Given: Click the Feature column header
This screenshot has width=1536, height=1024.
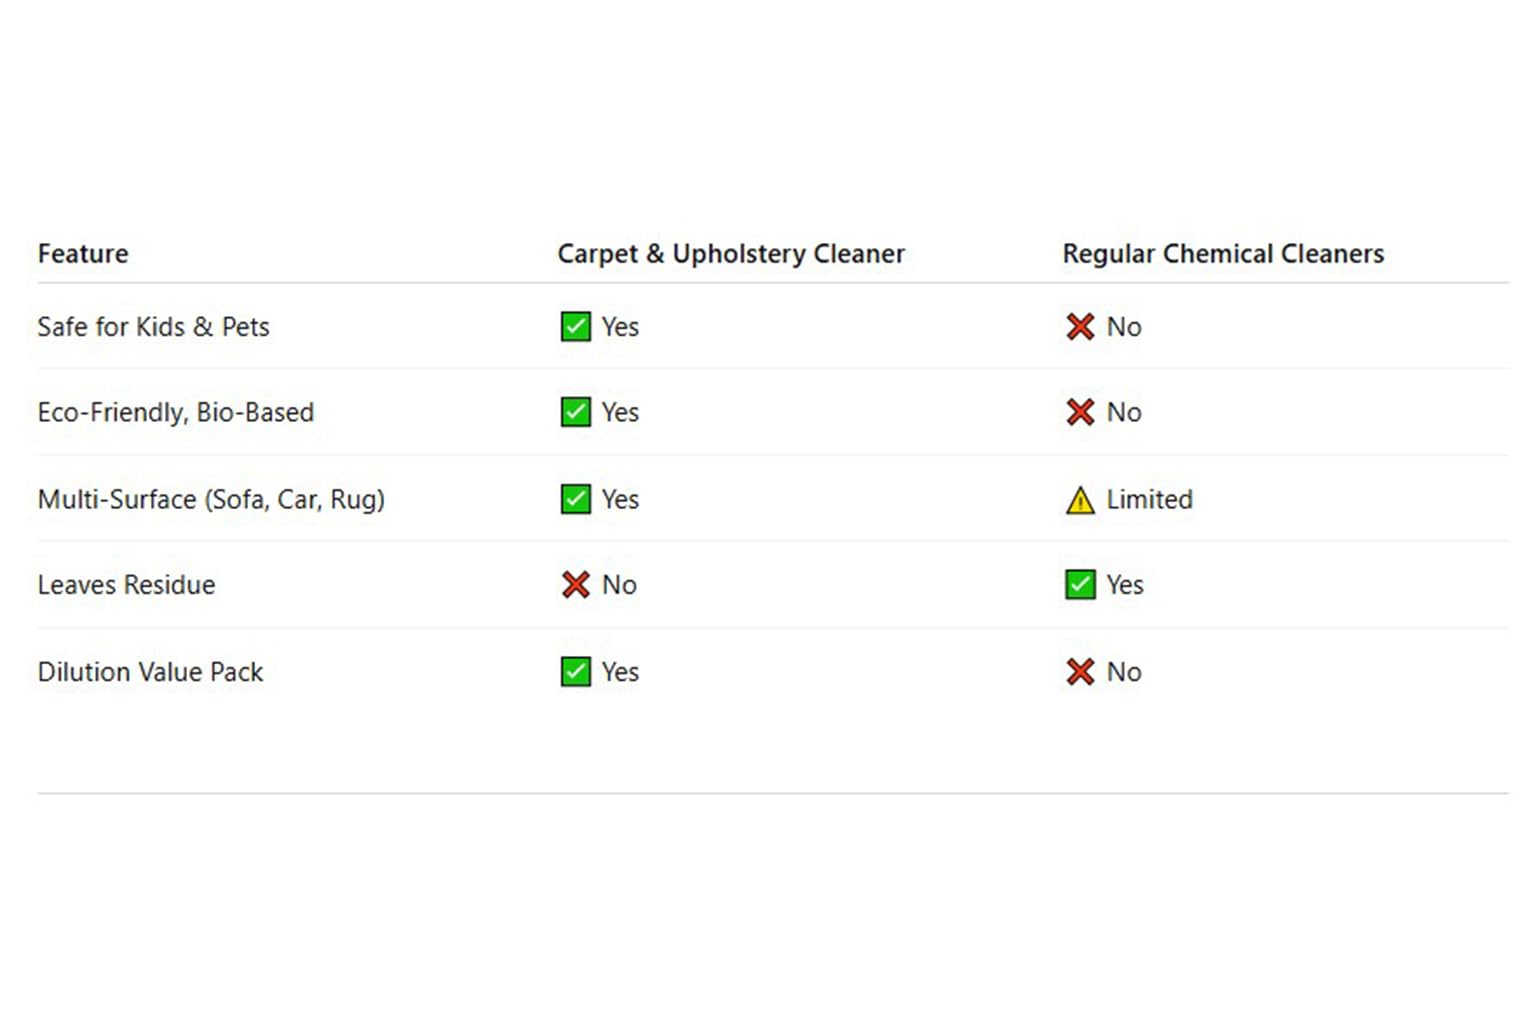Looking at the screenshot, I should [83, 254].
